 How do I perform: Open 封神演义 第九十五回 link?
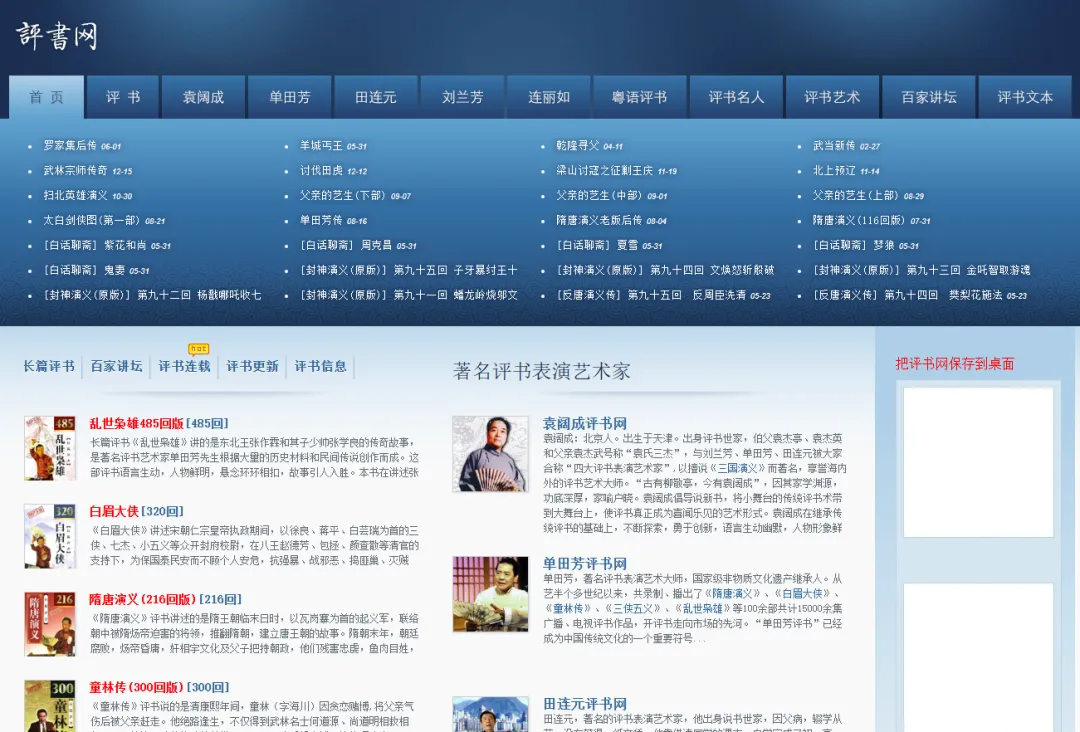point(408,270)
